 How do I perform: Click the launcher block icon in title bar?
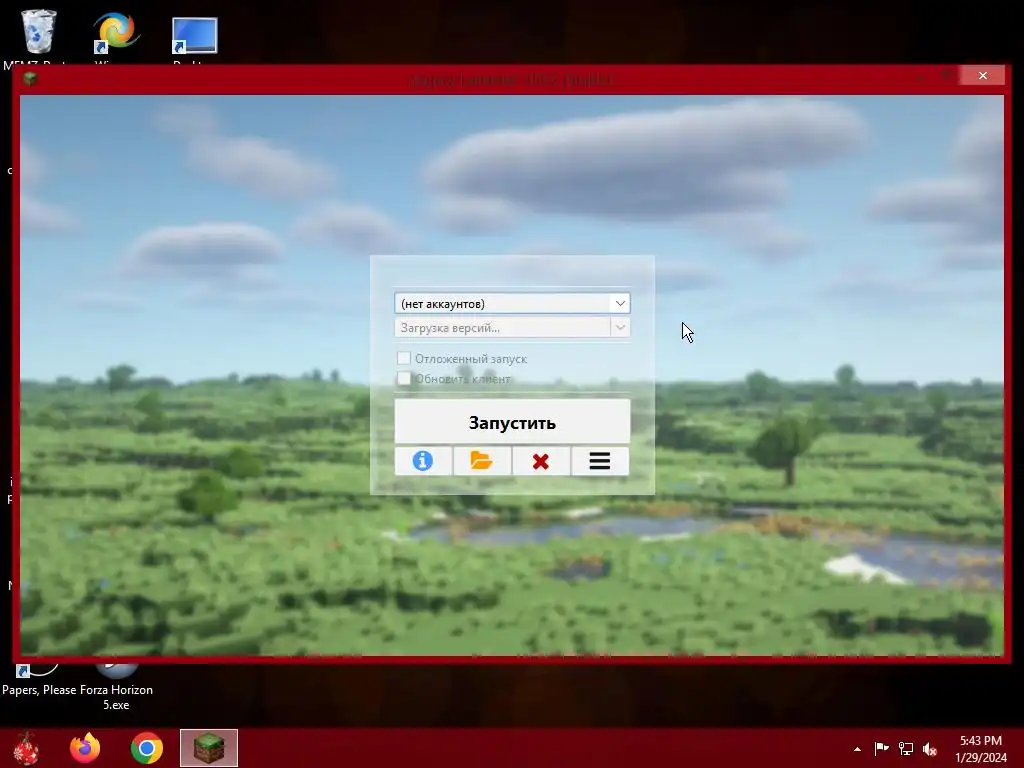pyautogui.click(x=30, y=79)
